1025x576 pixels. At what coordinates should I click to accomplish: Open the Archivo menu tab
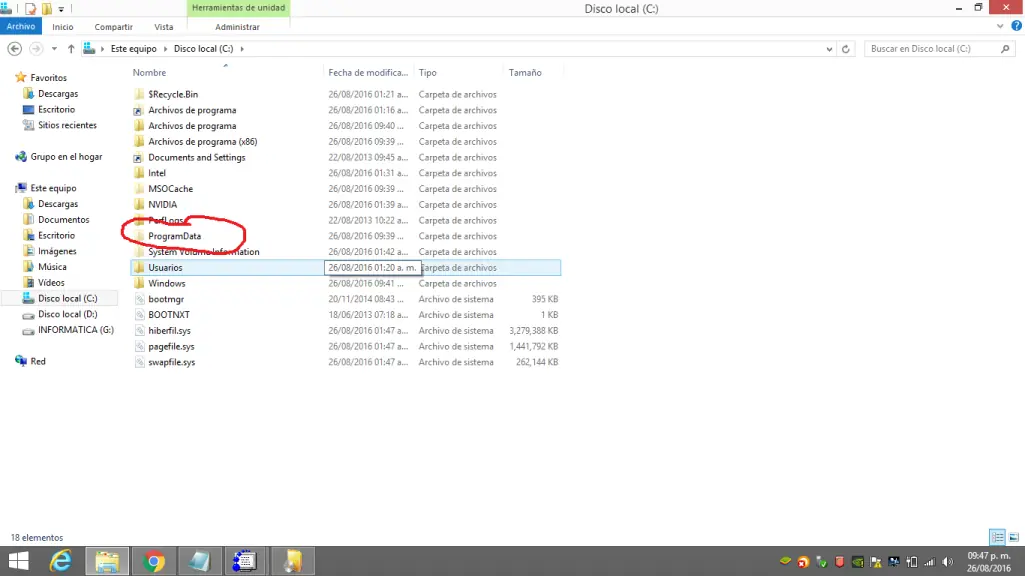21,26
